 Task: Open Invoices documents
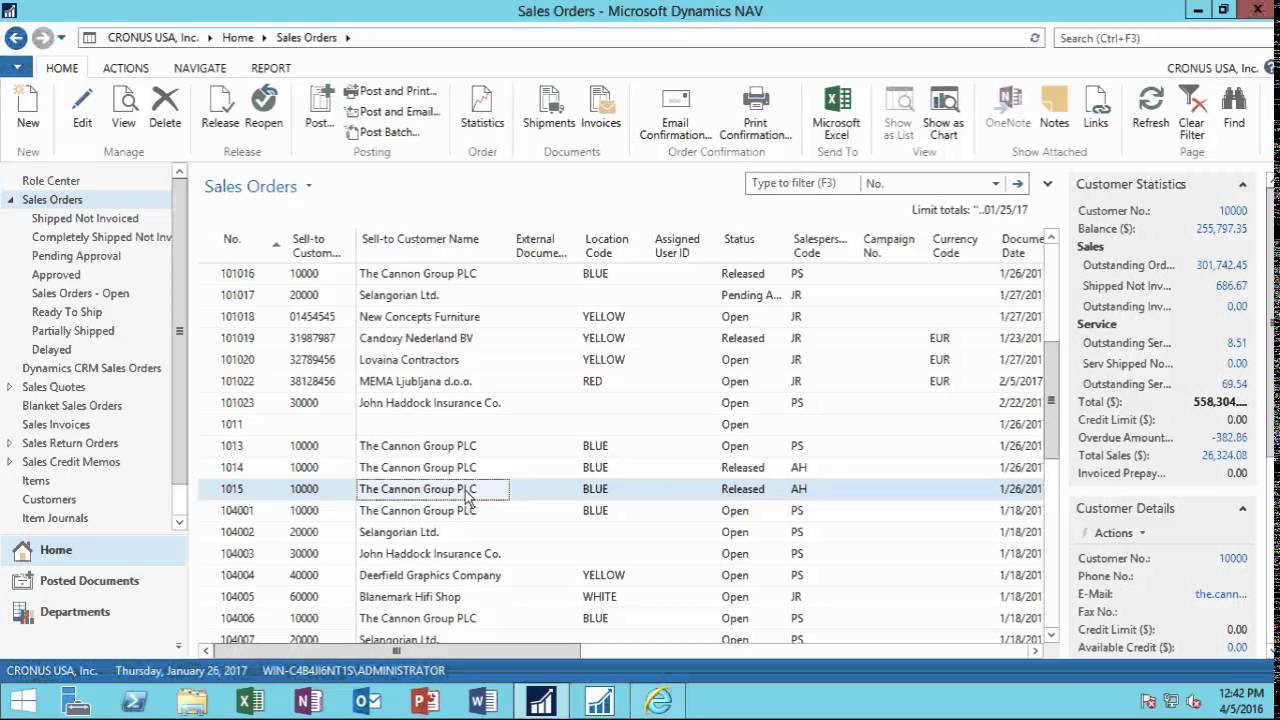601,108
